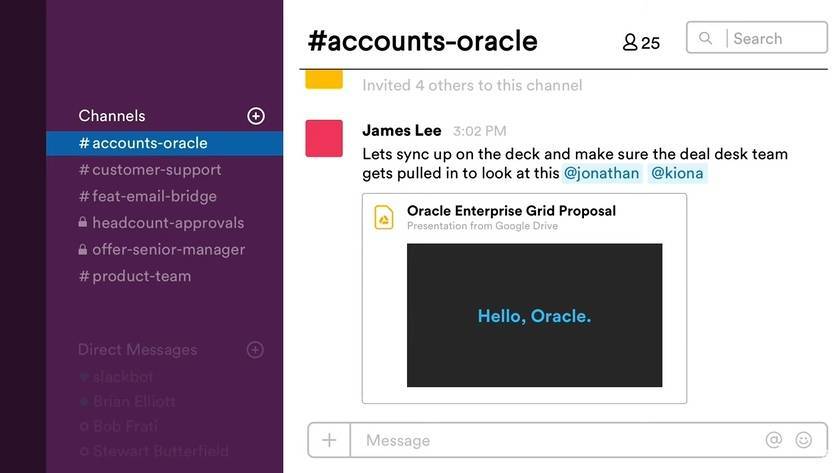Click the add direct message plus icon
840x473 pixels.
(256, 350)
